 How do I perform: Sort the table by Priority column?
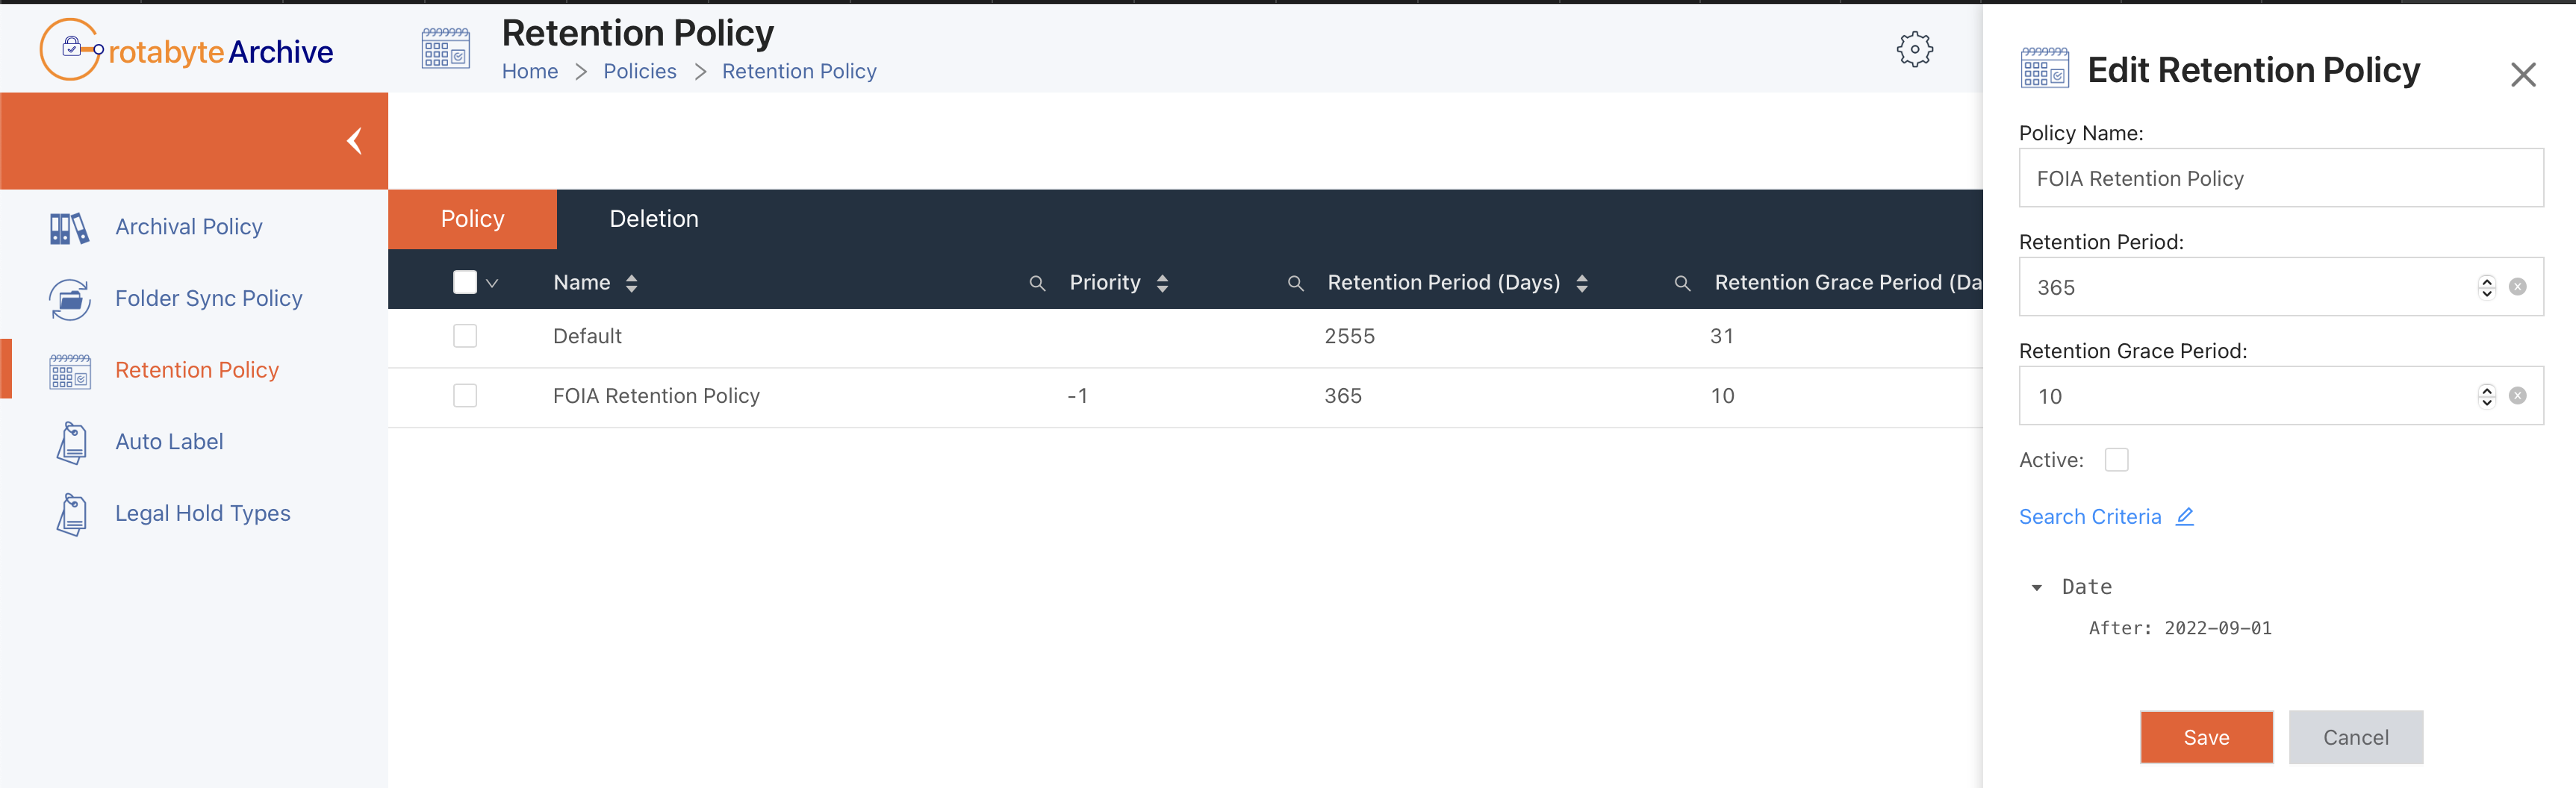click(1162, 283)
